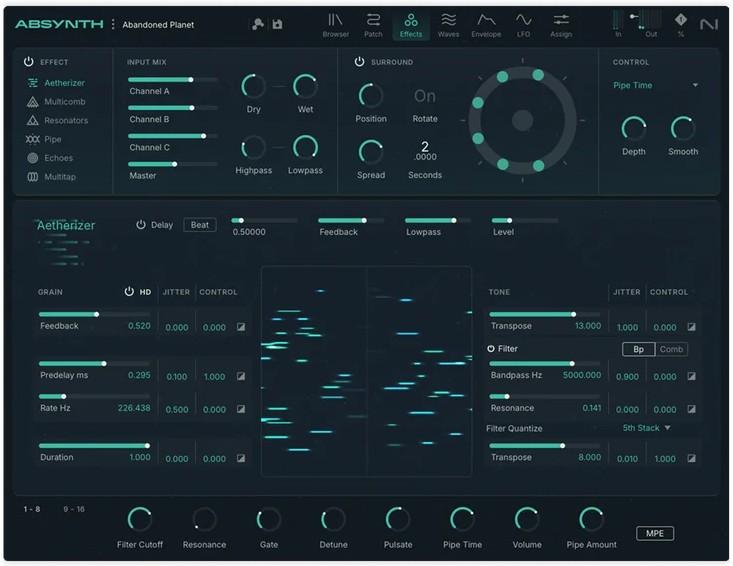
Task: Open the Assign view icon
Action: coord(561,20)
